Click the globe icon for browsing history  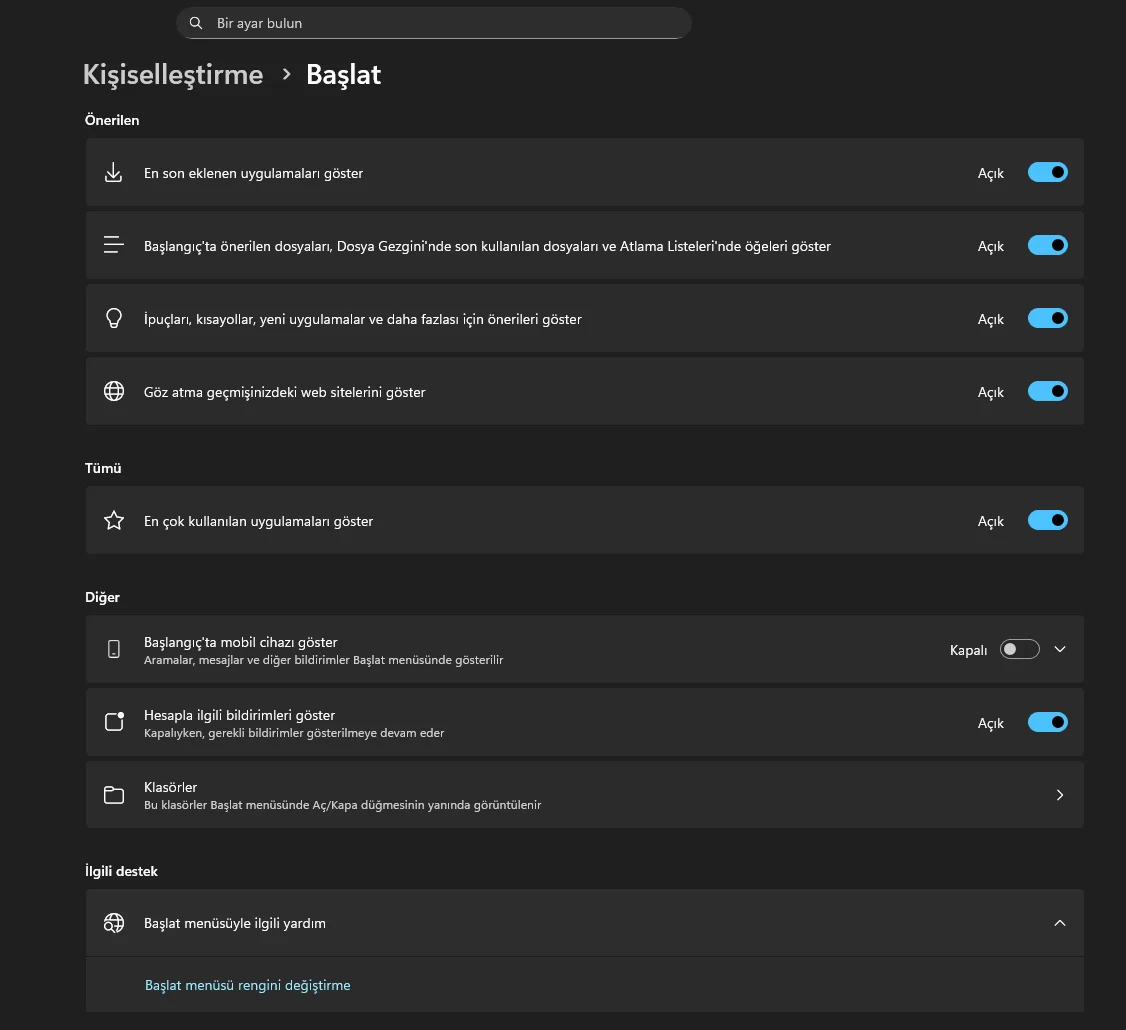click(x=114, y=392)
